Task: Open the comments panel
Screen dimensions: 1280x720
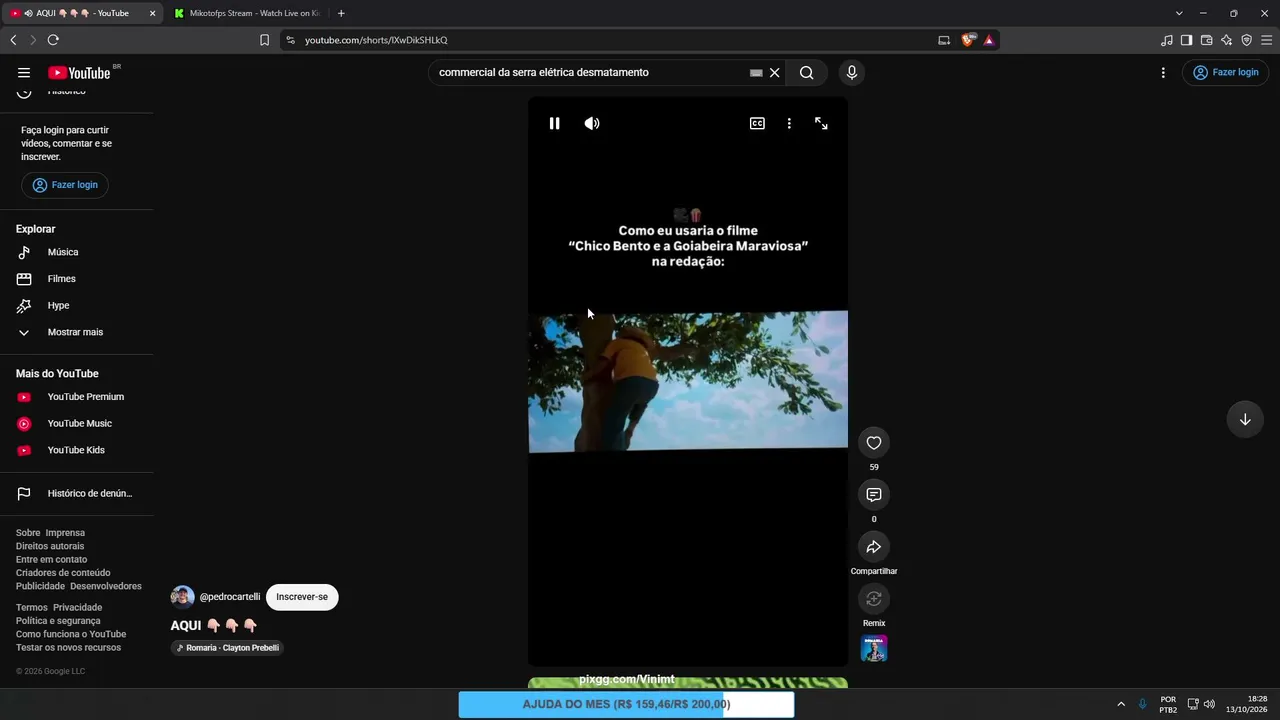Action: [x=874, y=495]
